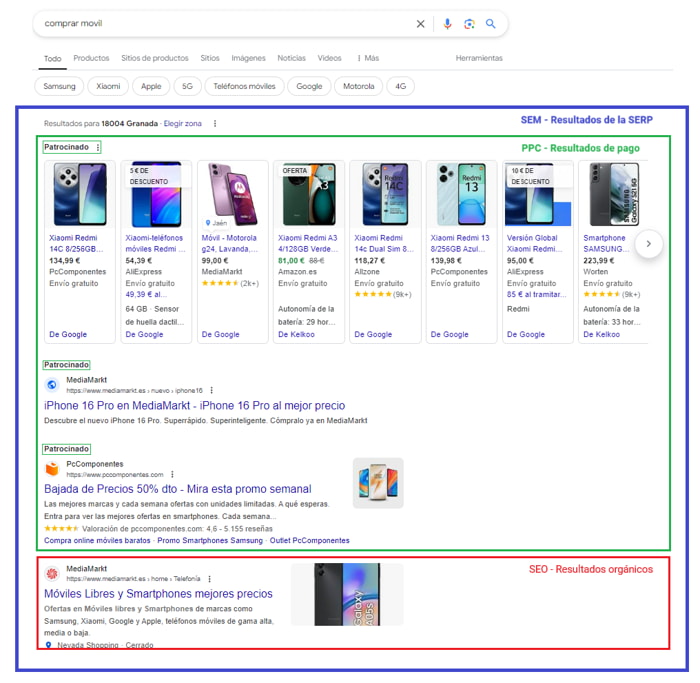Open Promo Smartphones Samsung sitelink
Image resolution: width=700 pixels, height=683 pixels.
pyautogui.click(x=210, y=541)
